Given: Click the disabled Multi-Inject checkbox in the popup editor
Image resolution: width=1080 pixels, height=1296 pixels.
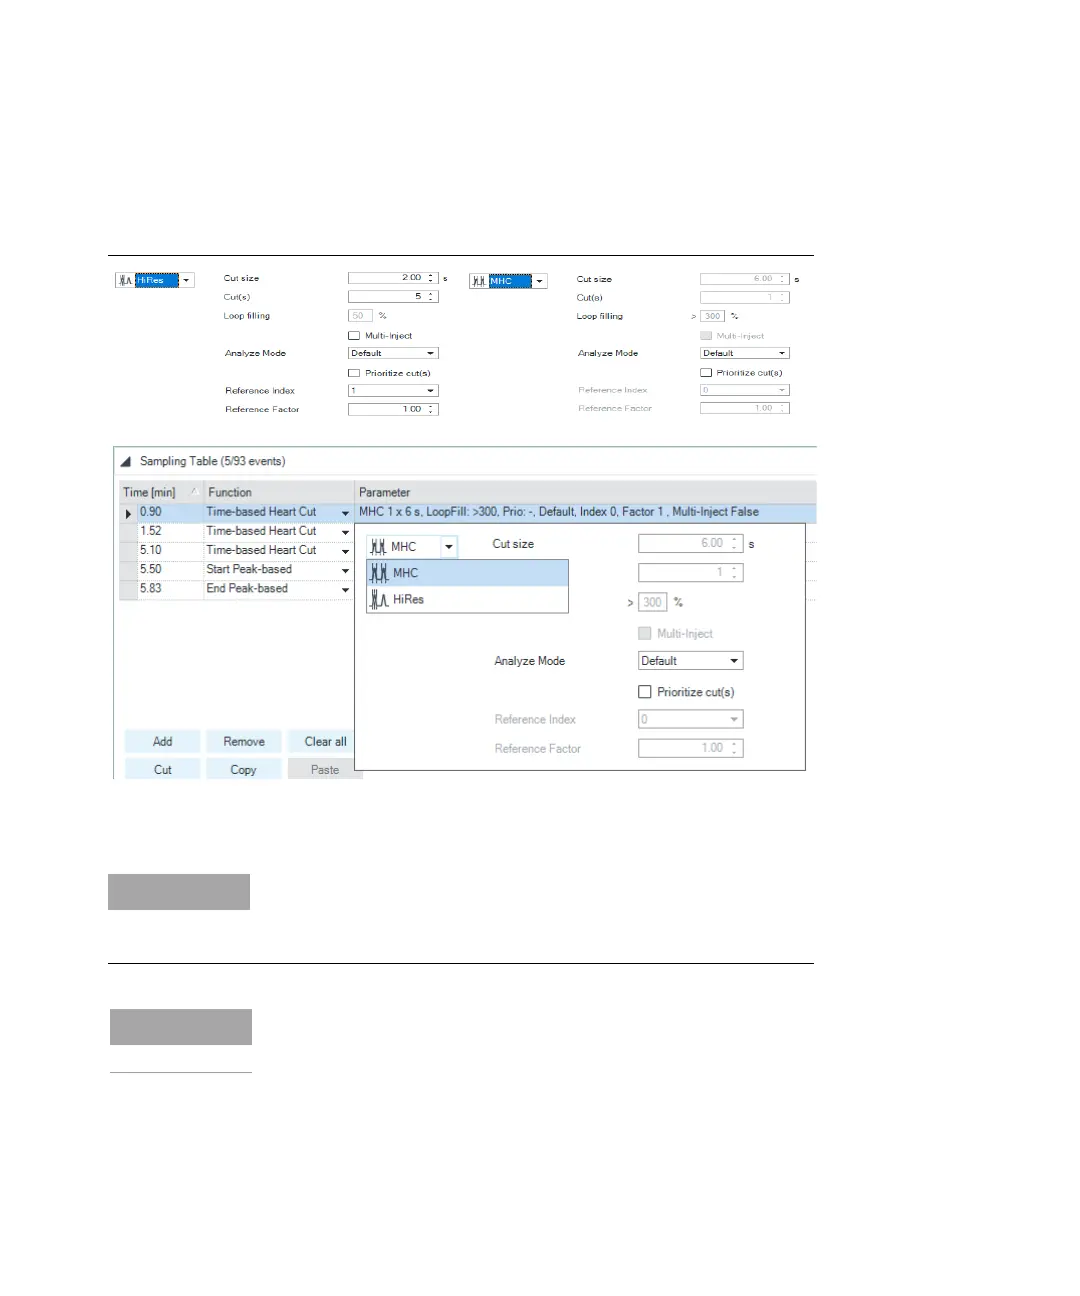Looking at the screenshot, I should click(x=645, y=634).
